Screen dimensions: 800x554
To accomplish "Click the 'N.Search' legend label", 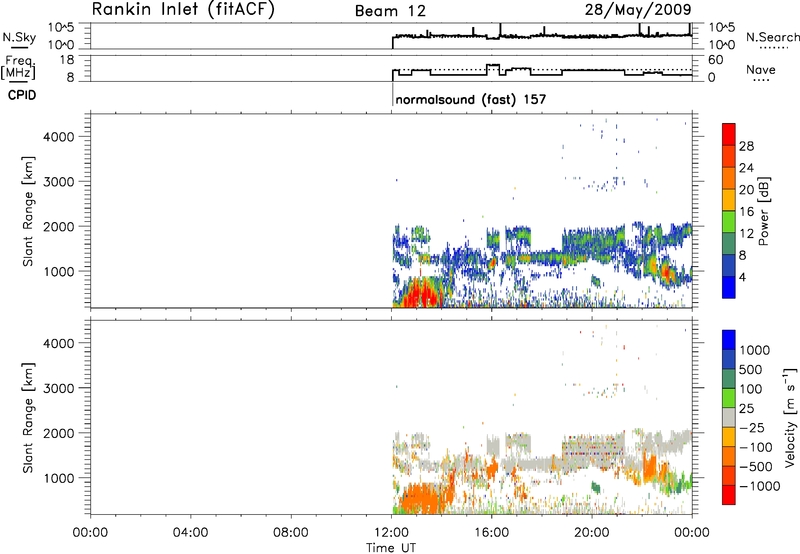I will [x=772, y=37].
